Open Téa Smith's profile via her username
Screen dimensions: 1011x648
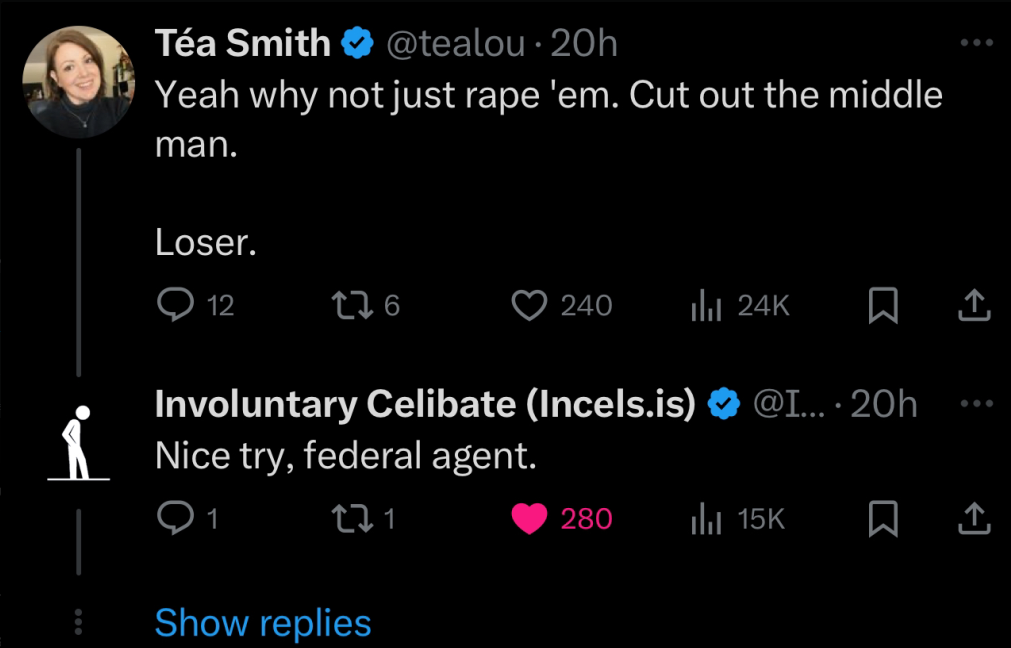pyautogui.click(x=240, y=42)
